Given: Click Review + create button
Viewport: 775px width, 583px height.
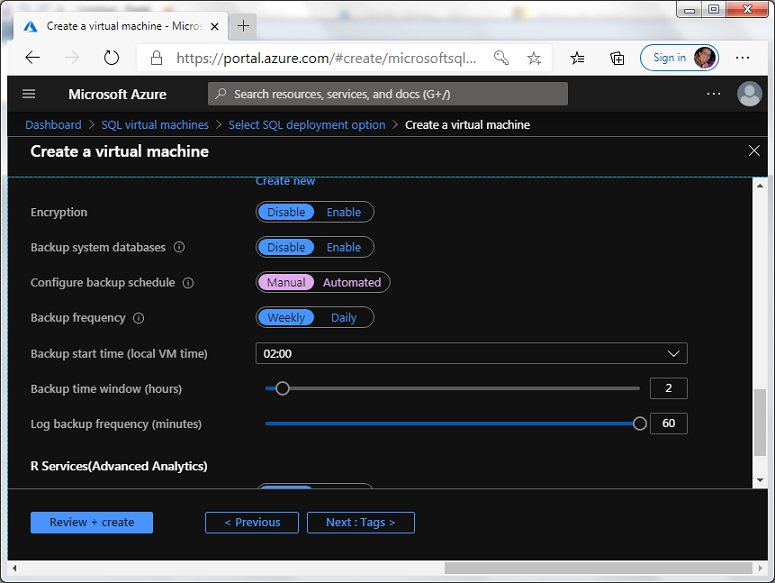Looking at the screenshot, I should (91, 522).
